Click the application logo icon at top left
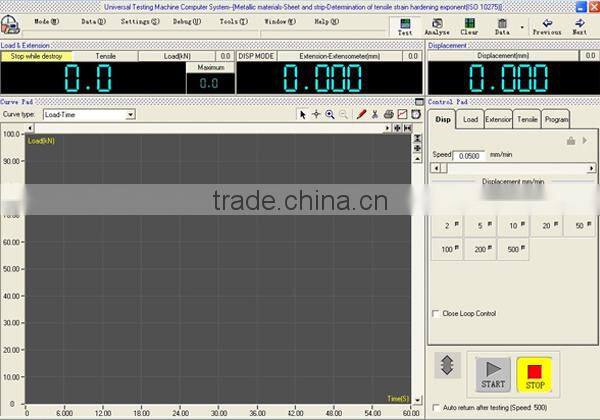 coord(10,25)
